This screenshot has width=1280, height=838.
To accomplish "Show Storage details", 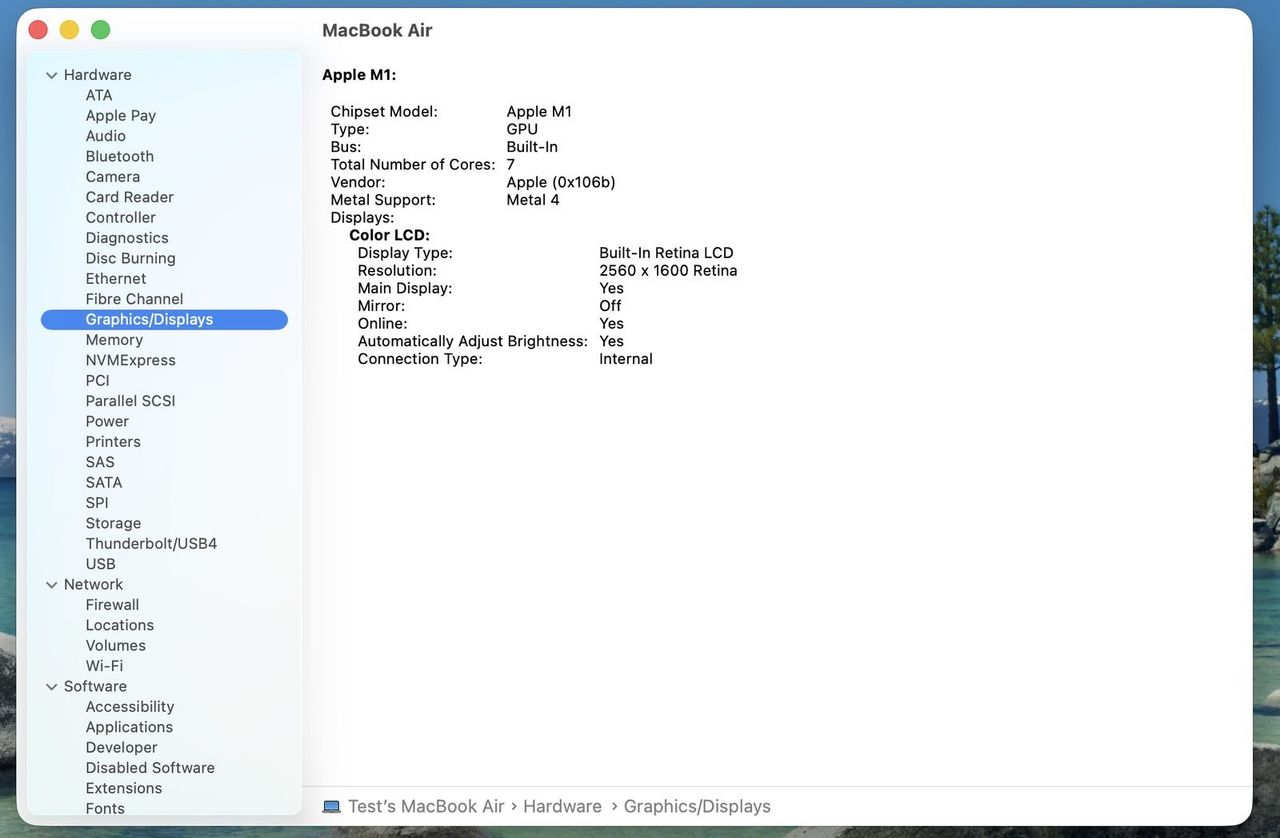I will pyautogui.click(x=113, y=523).
